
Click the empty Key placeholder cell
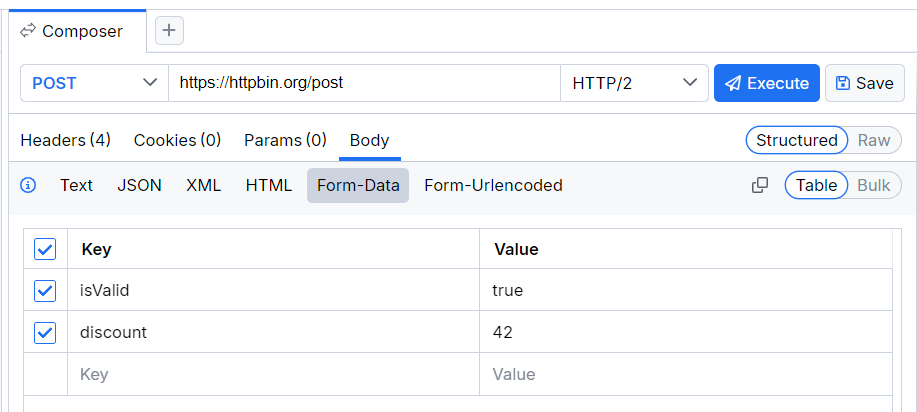[270, 375]
